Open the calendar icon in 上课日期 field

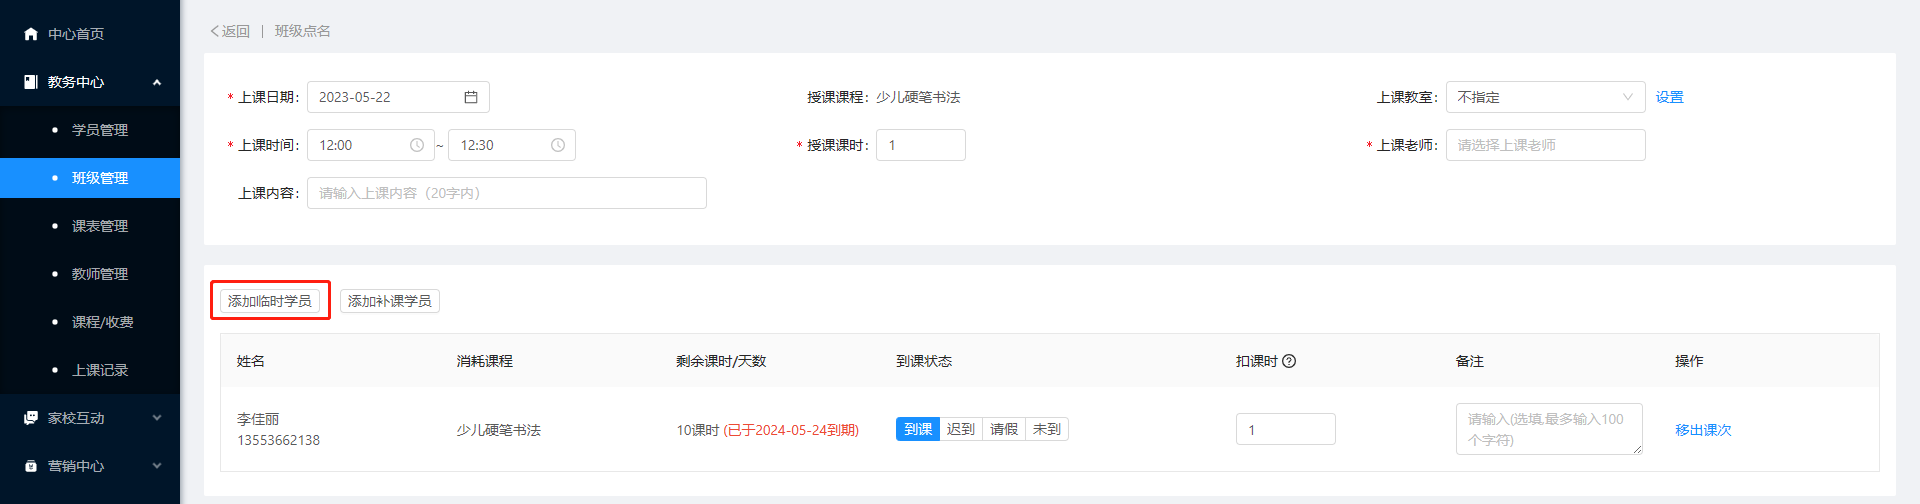(471, 97)
